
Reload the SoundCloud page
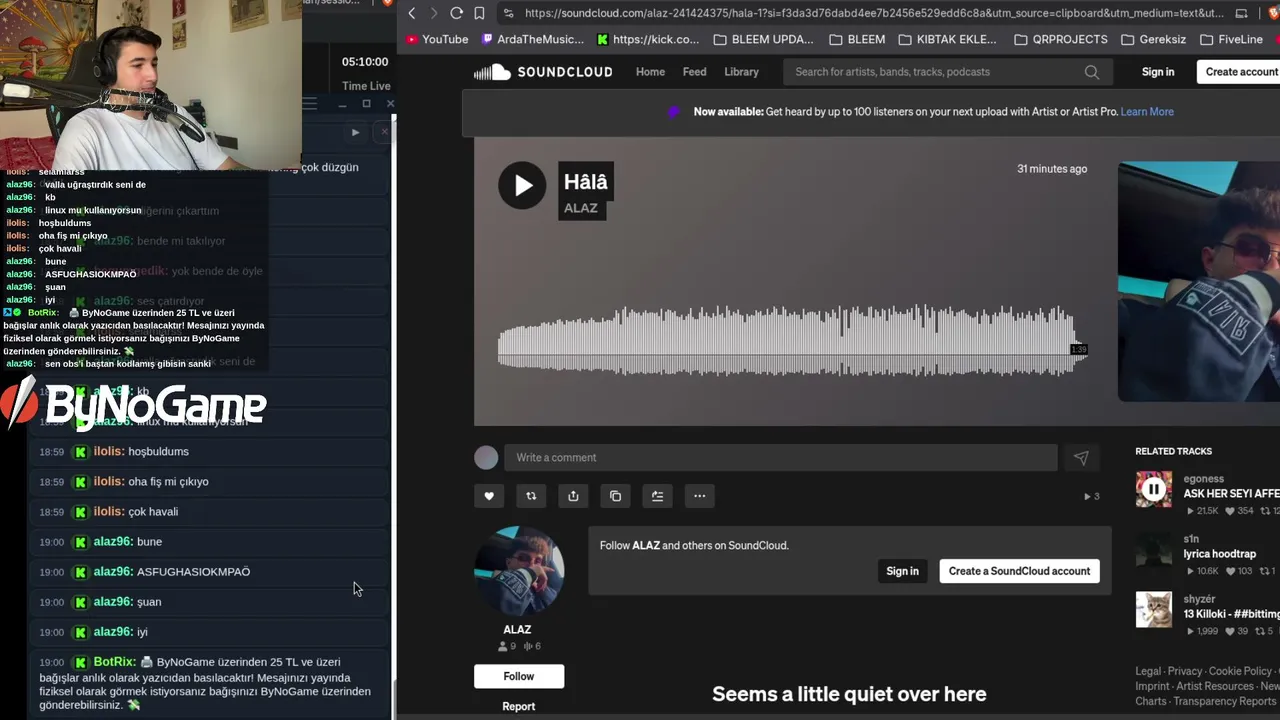pyautogui.click(x=456, y=13)
